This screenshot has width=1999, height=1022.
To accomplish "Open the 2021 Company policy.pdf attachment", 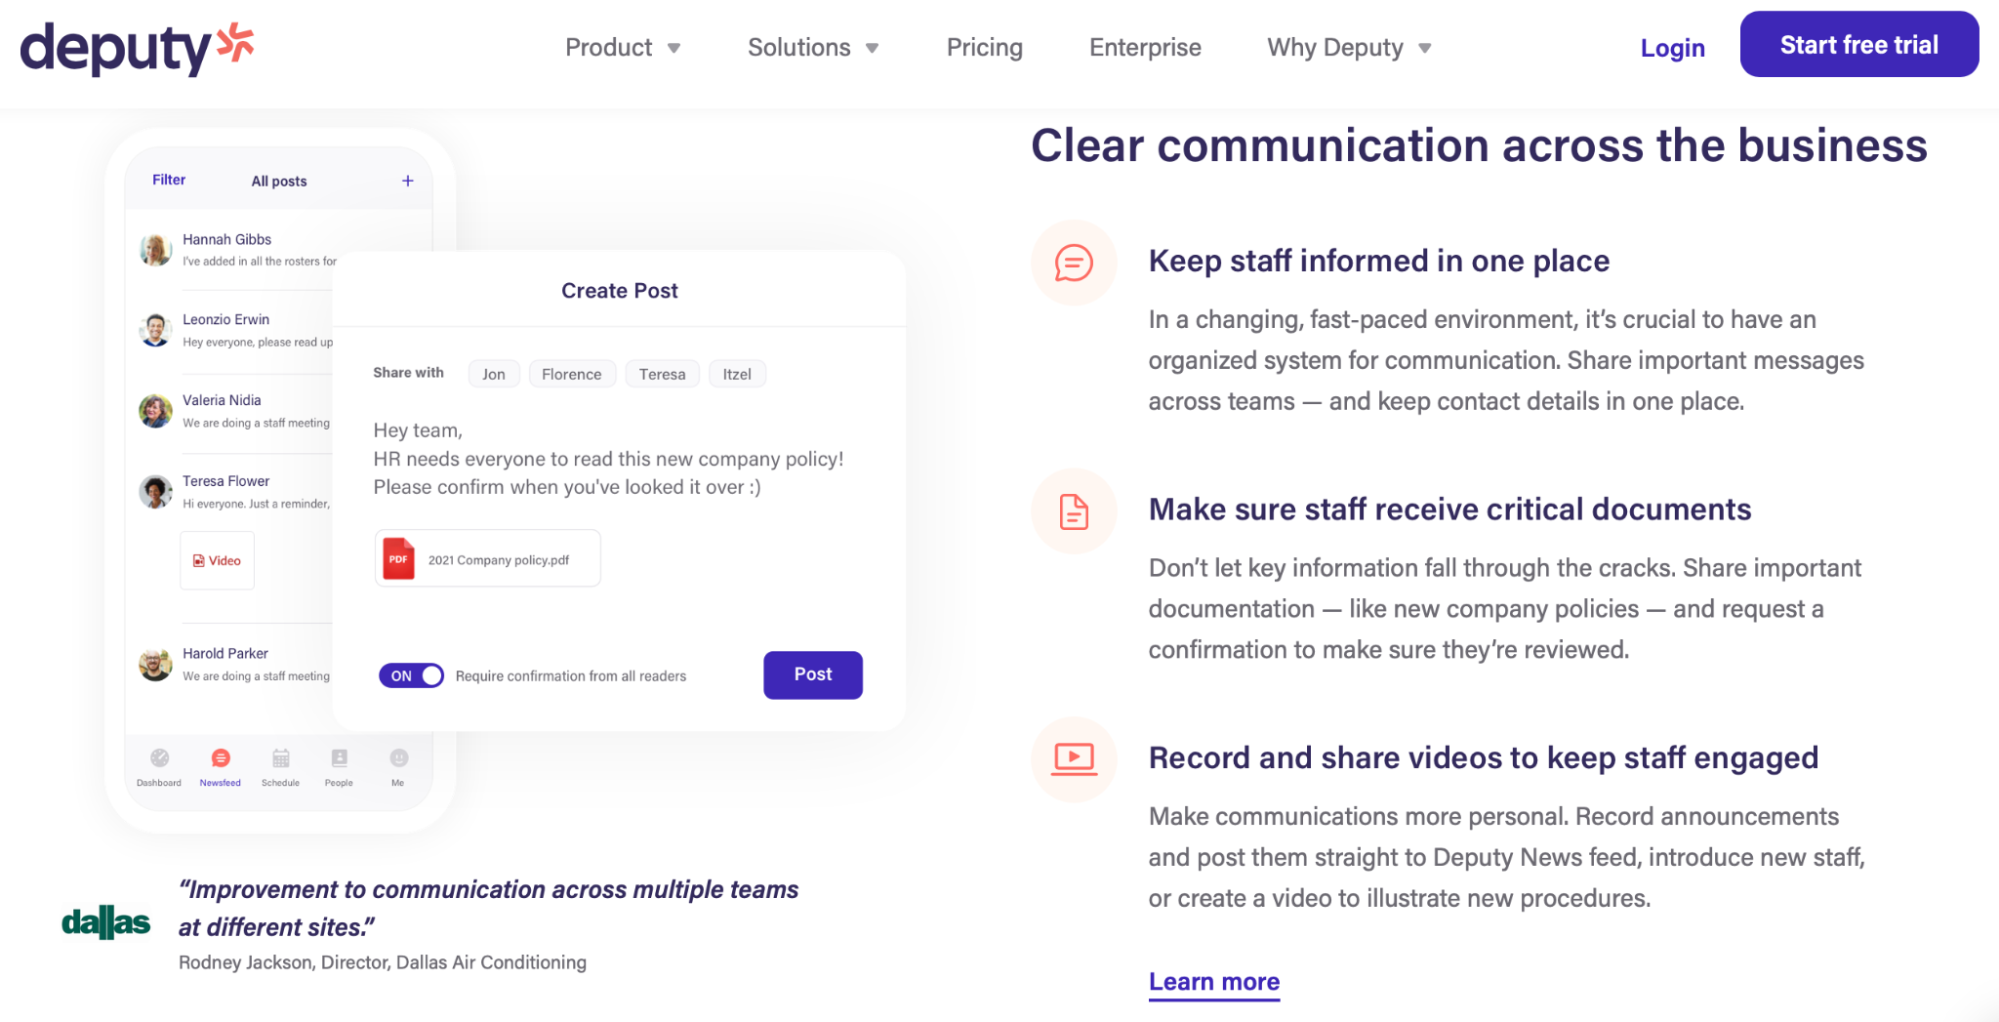I will [488, 559].
